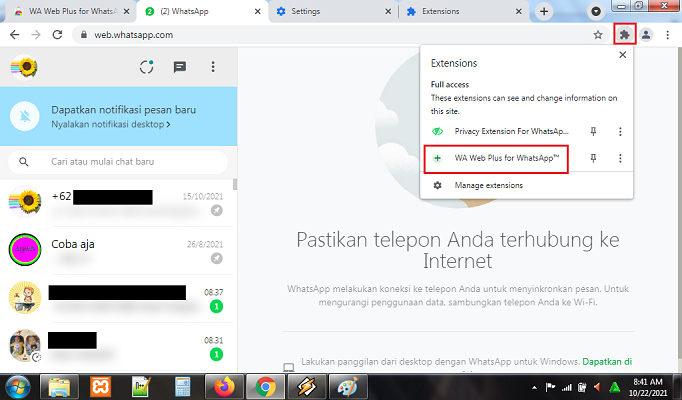Pin Privacy Extension For WhatsApp to toolbar
The height and width of the screenshot is (400, 682).
[x=593, y=131]
